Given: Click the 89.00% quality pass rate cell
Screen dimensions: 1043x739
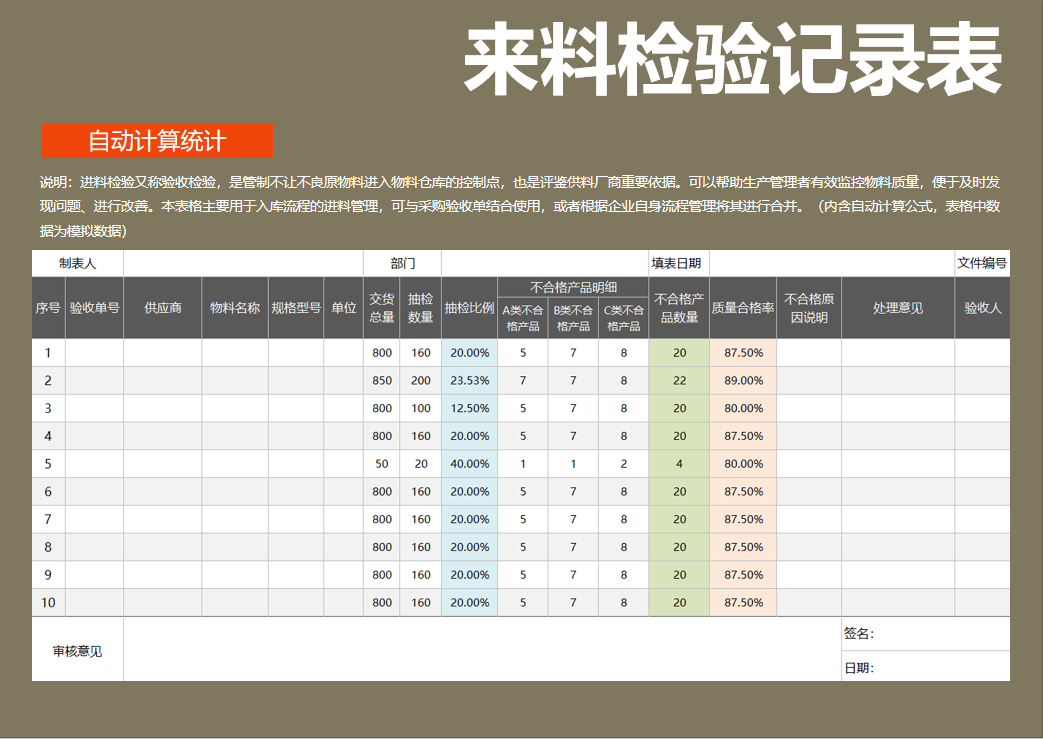Looking at the screenshot, I should tap(743, 381).
